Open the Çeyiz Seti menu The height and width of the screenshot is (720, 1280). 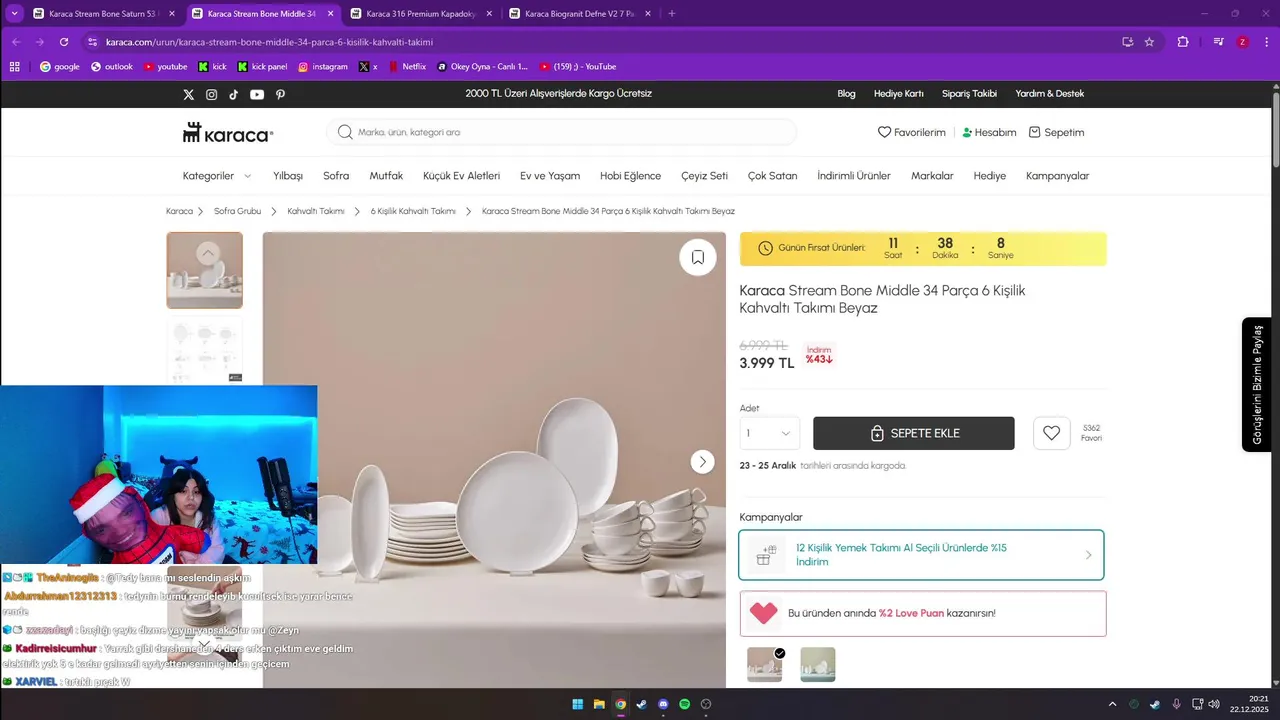(x=704, y=176)
